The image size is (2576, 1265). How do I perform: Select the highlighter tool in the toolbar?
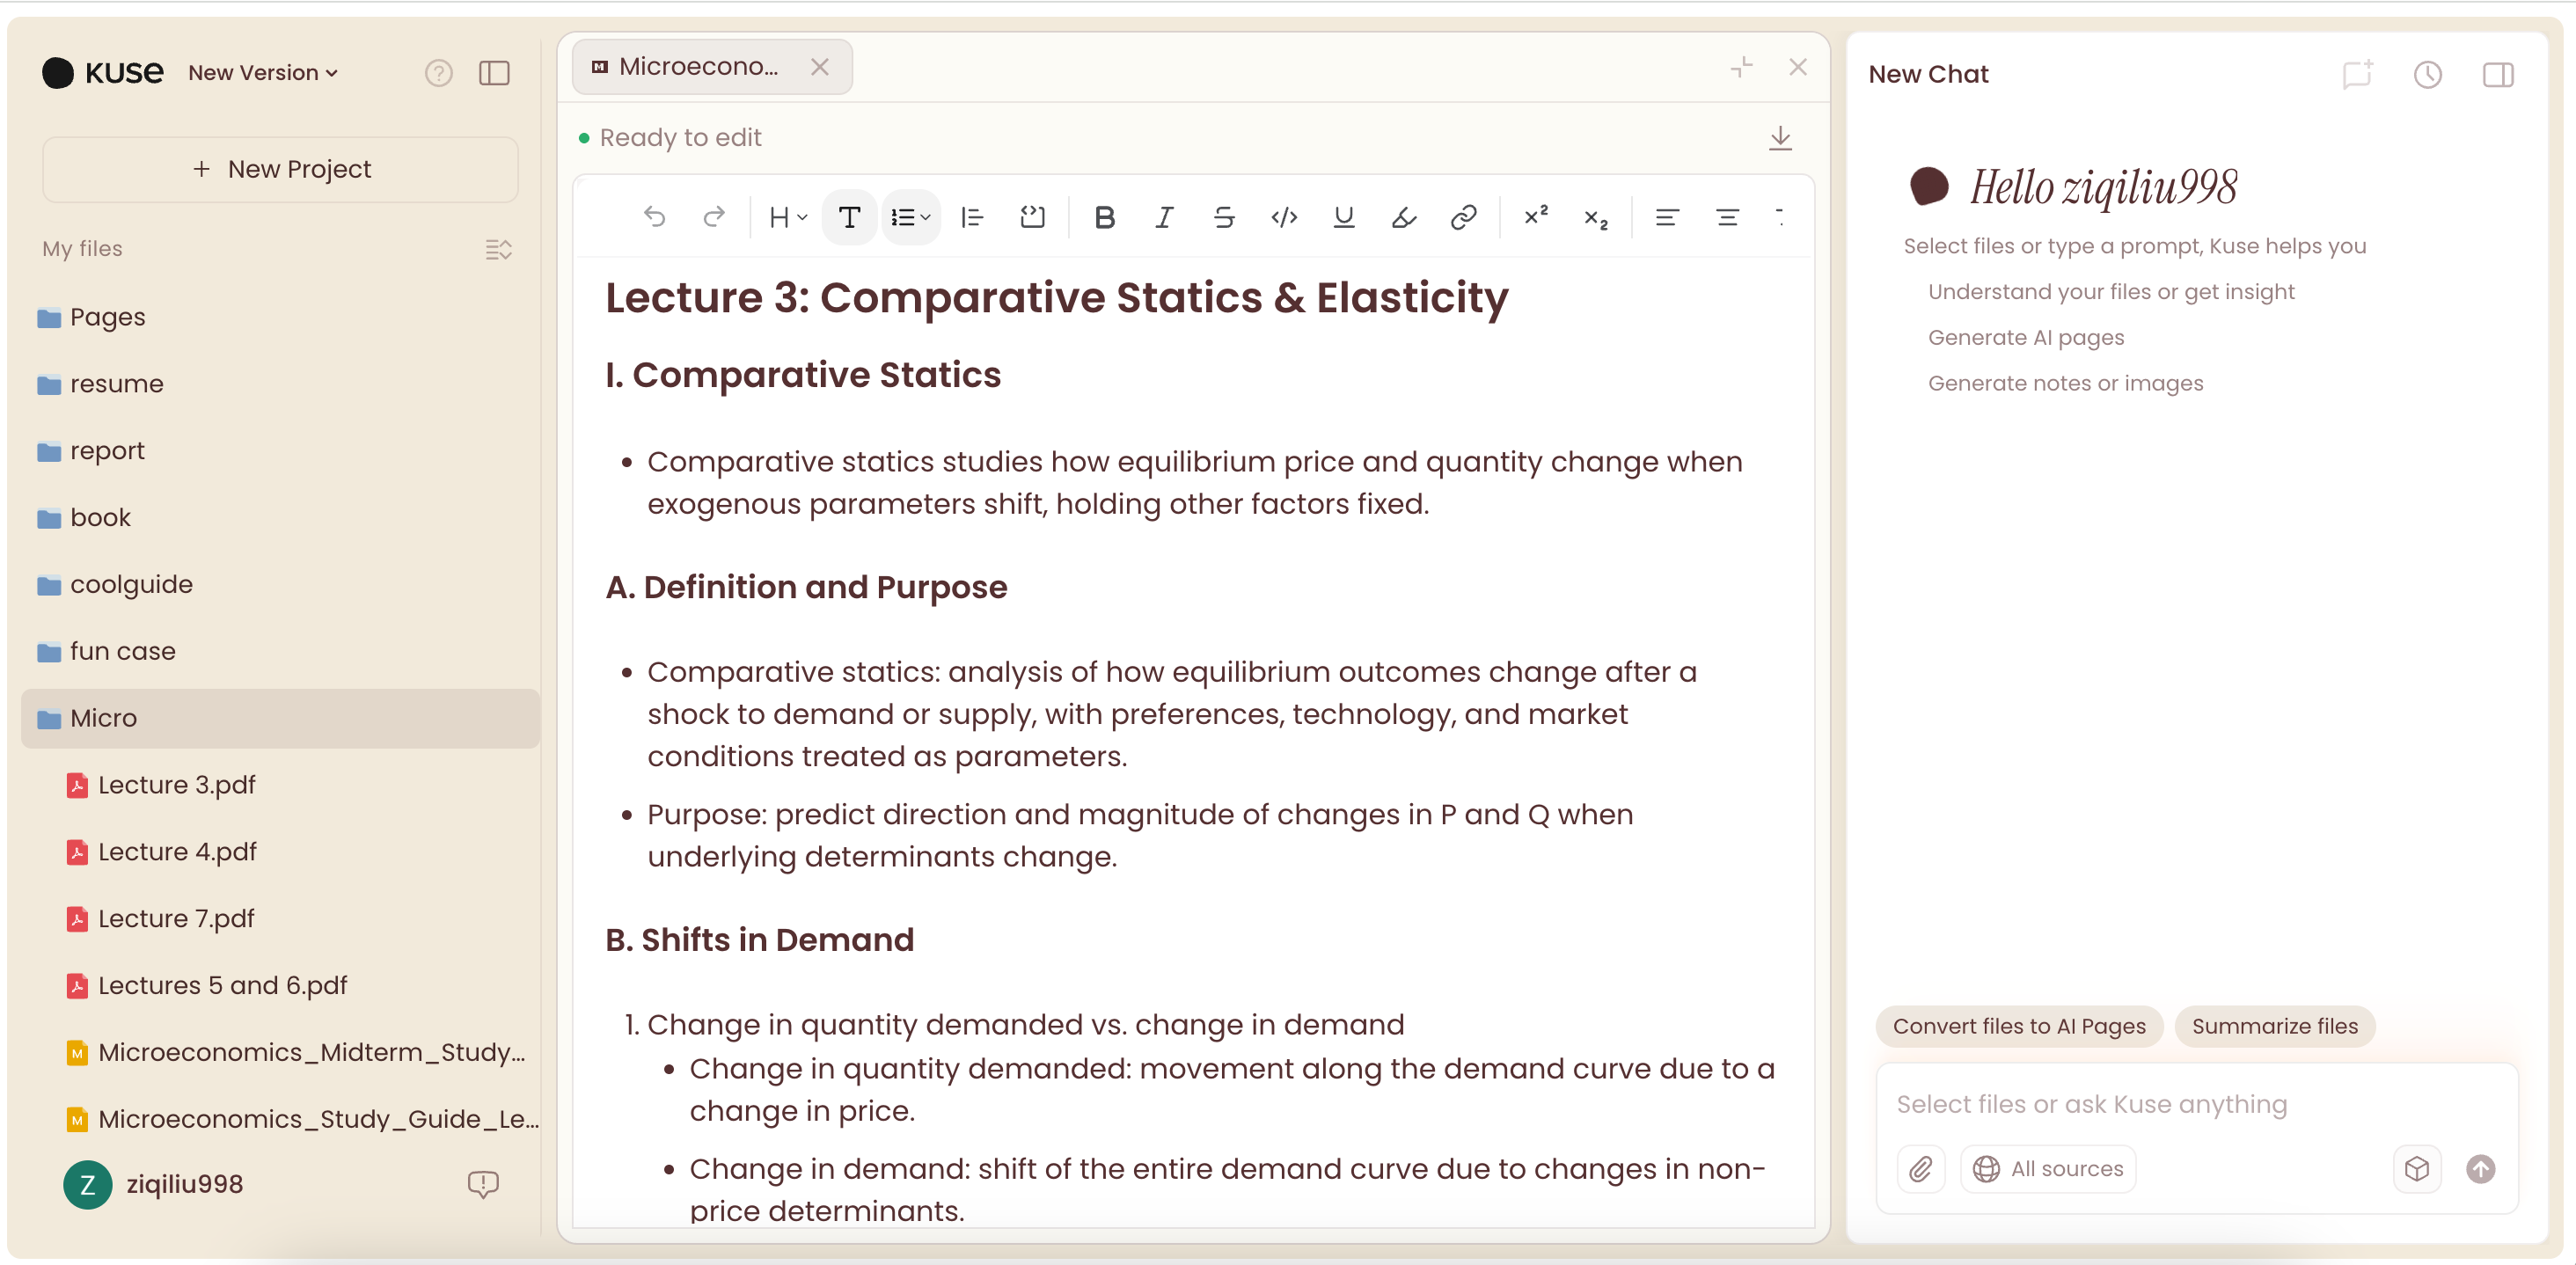pyautogui.click(x=1403, y=217)
